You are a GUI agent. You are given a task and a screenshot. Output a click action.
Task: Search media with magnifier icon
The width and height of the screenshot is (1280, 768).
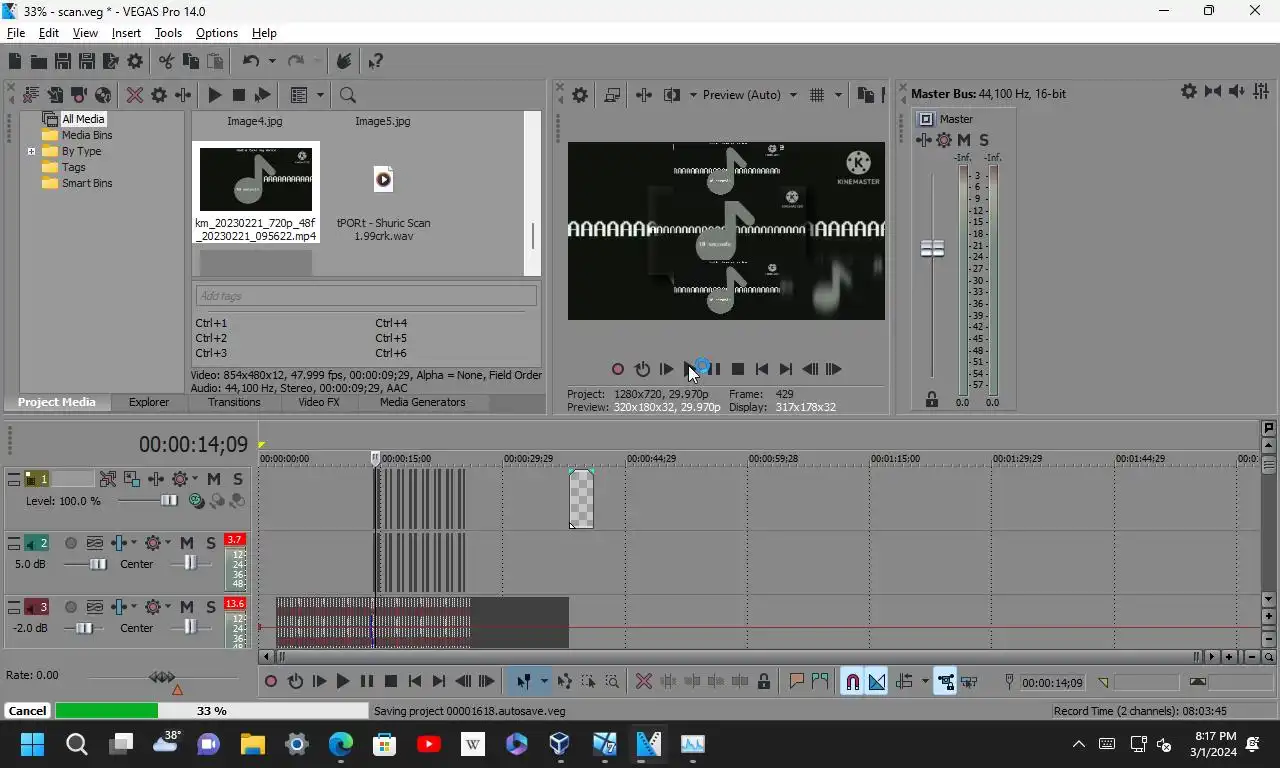tap(348, 95)
